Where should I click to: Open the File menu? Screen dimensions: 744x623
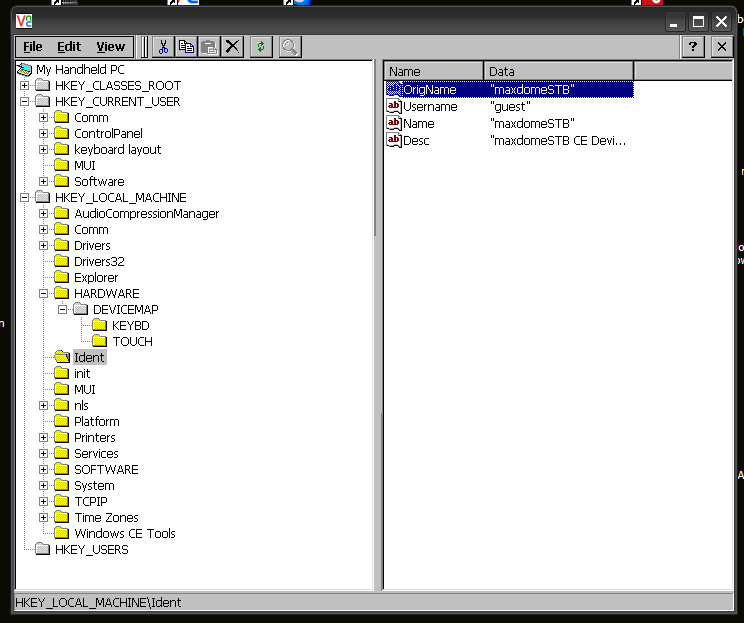tap(33, 47)
